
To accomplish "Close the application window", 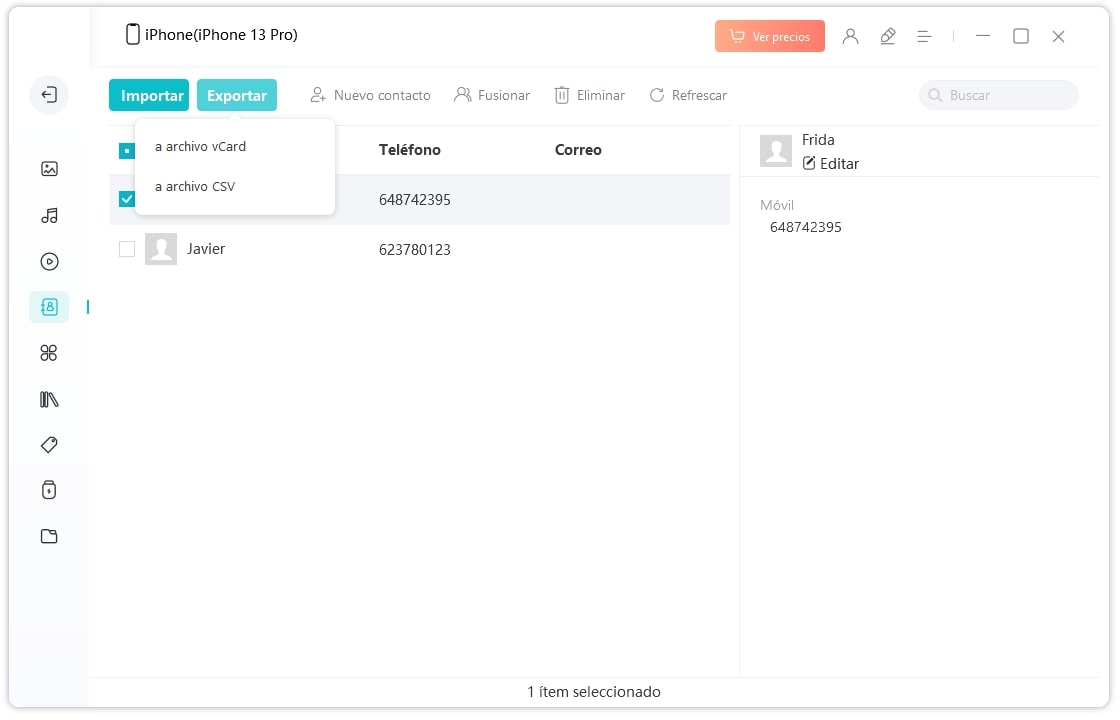I will tap(1060, 36).
